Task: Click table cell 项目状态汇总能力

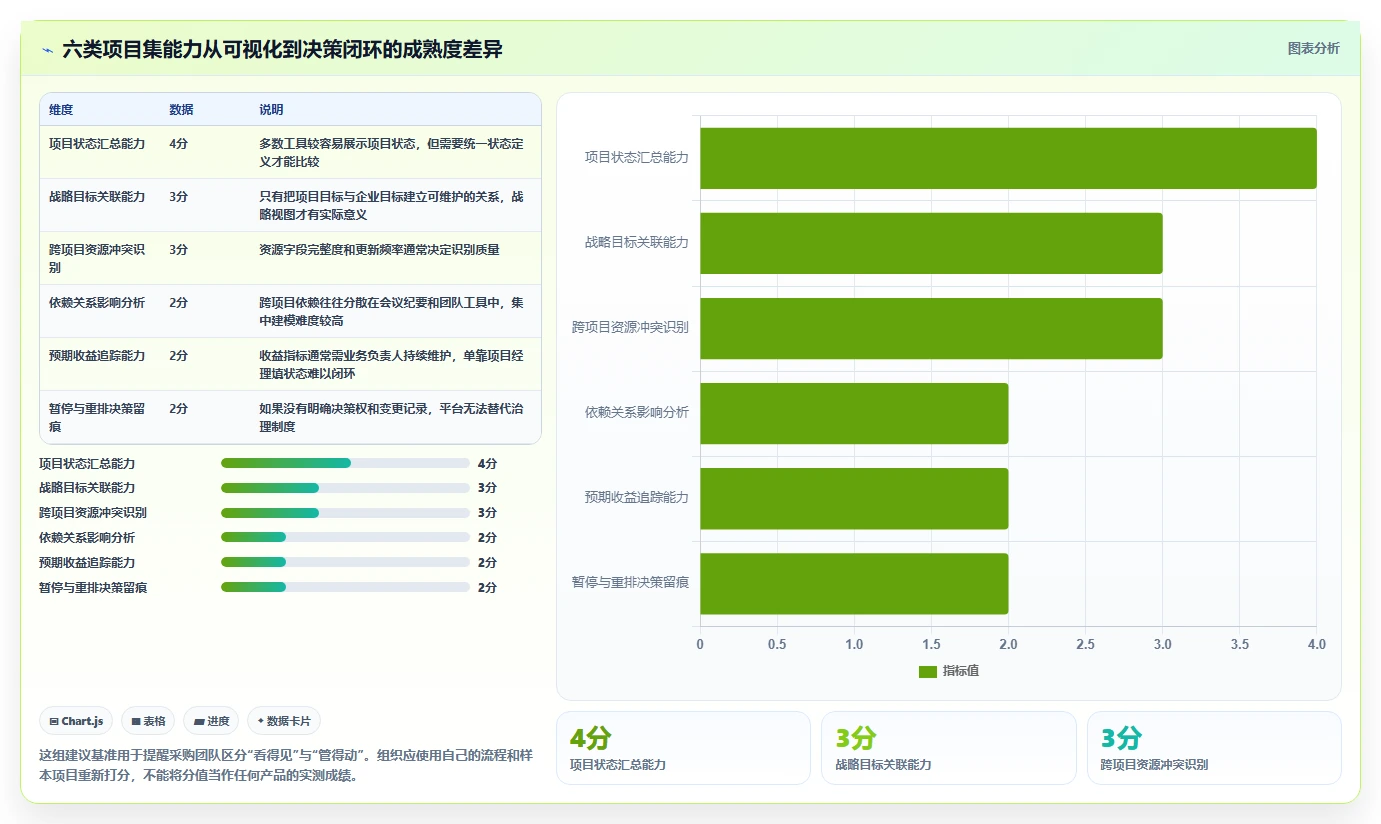Action: [97, 144]
